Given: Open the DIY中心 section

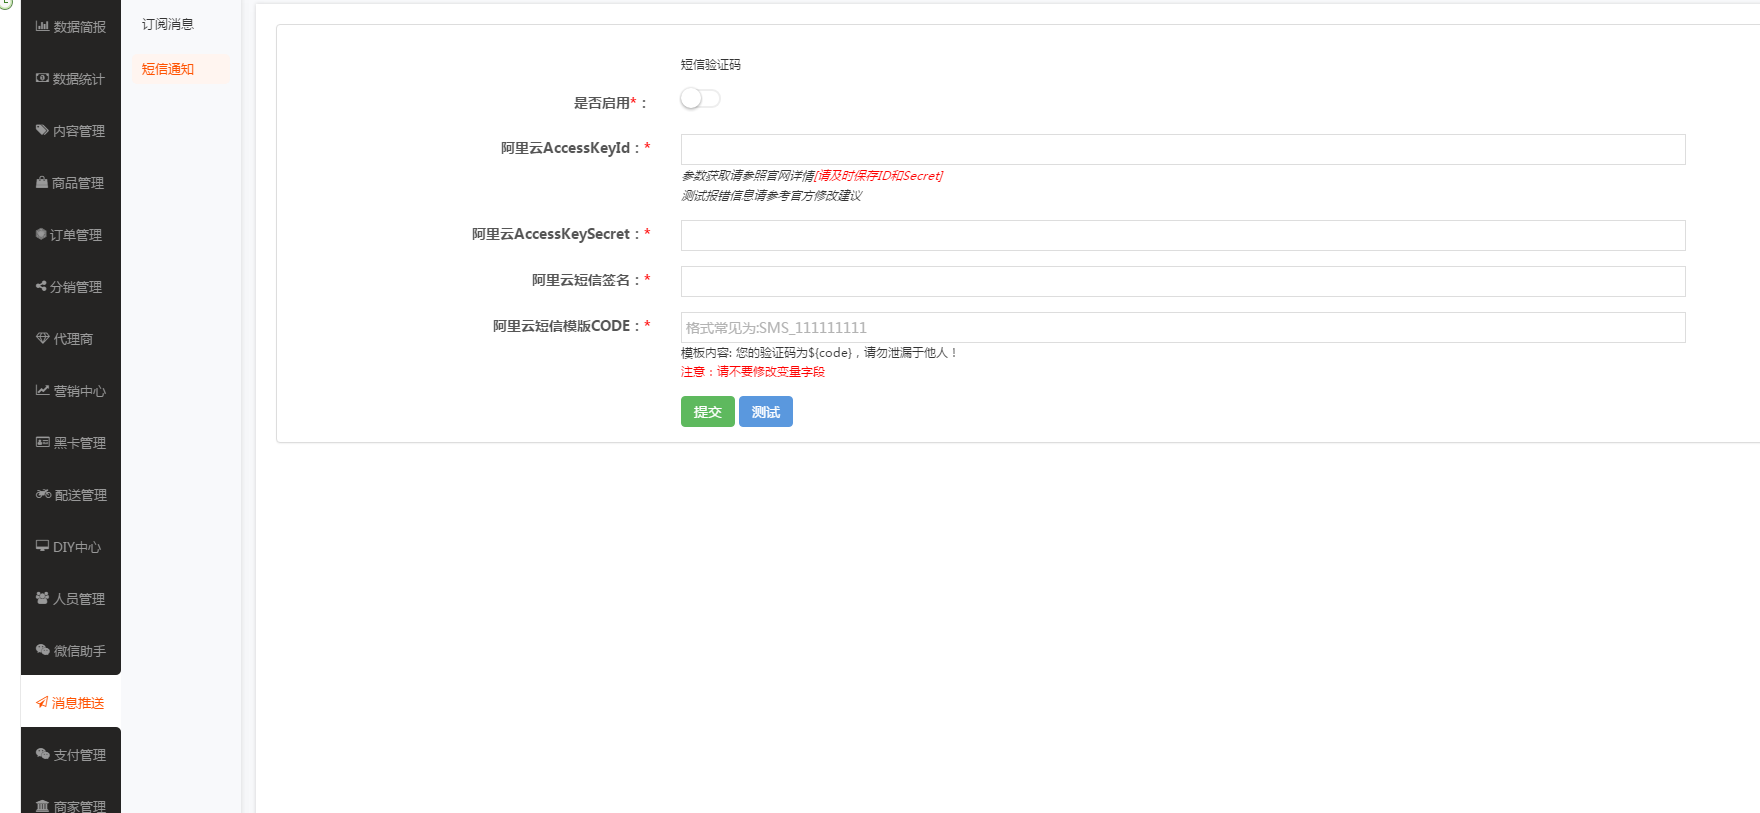Looking at the screenshot, I should click(x=71, y=547).
